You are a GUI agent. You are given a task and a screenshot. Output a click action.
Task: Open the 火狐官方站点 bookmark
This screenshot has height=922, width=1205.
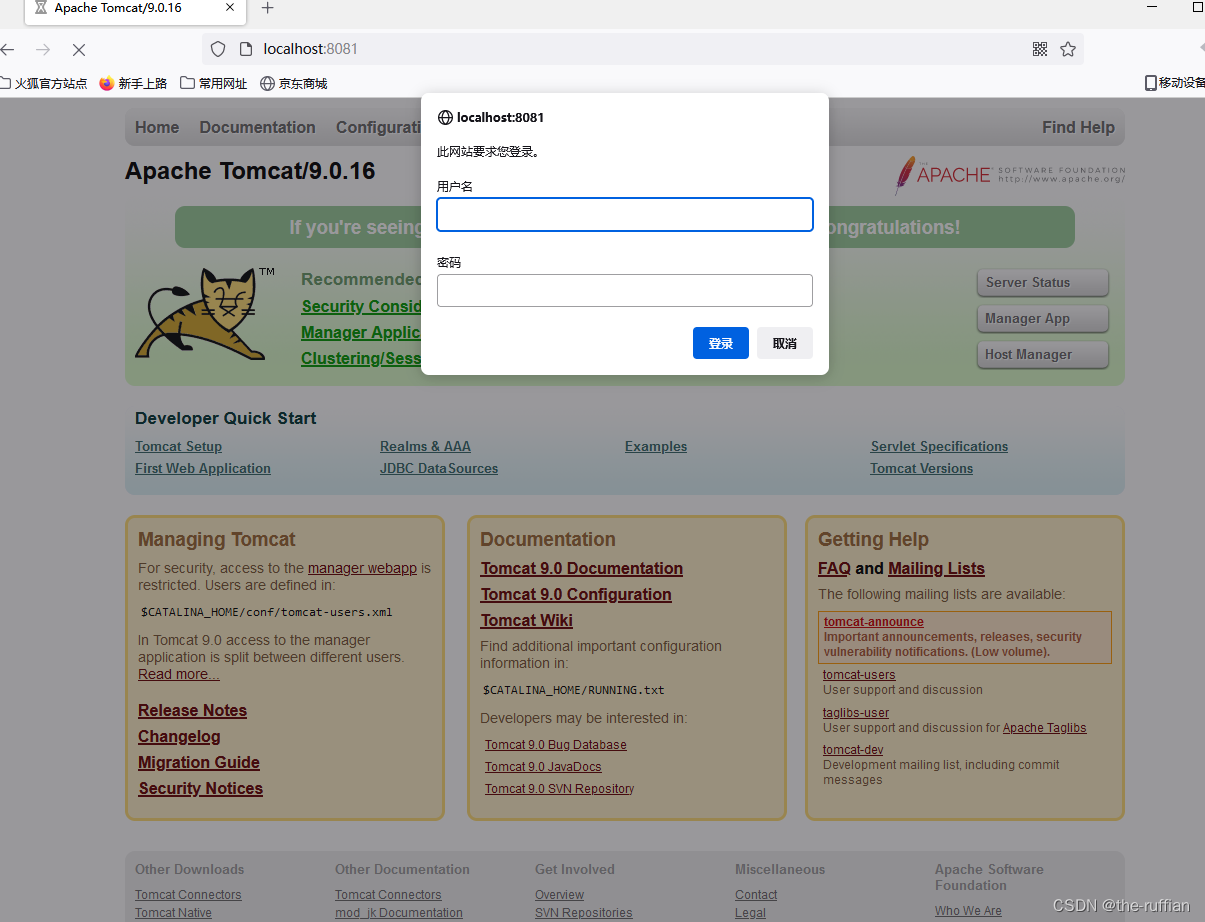point(44,83)
